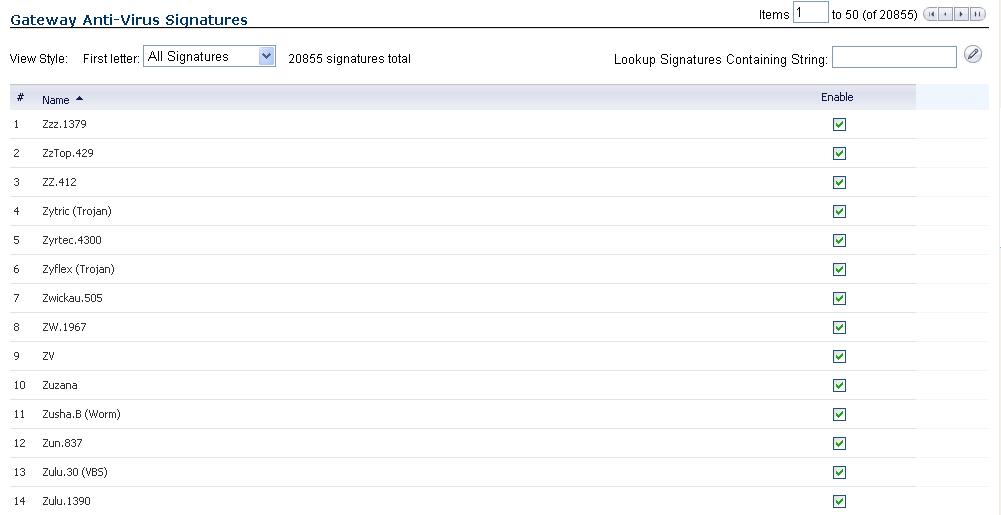This screenshot has height=515, width=1001.
Task: Go to previous page of signatures
Action: click(x=946, y=14)
